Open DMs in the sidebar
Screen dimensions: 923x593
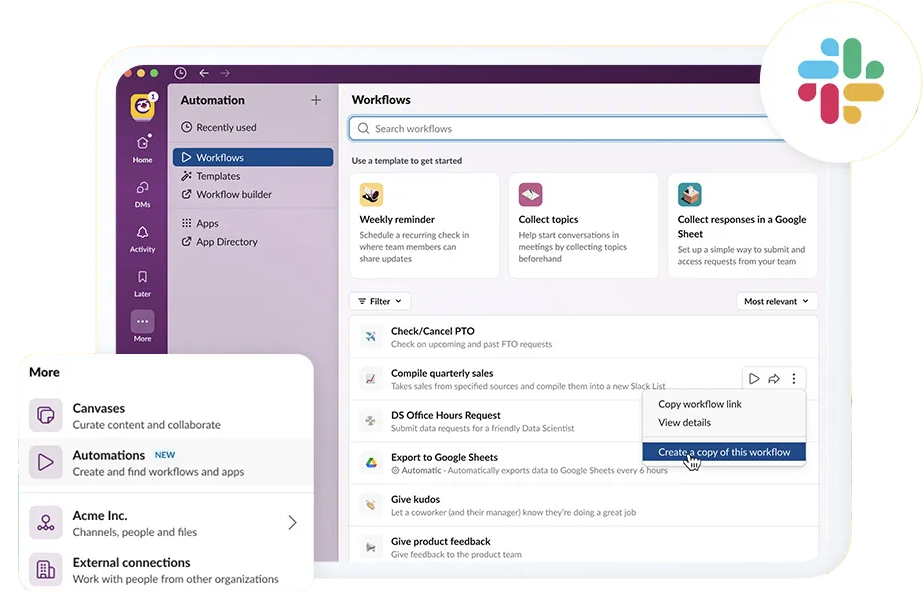[142, 194]
